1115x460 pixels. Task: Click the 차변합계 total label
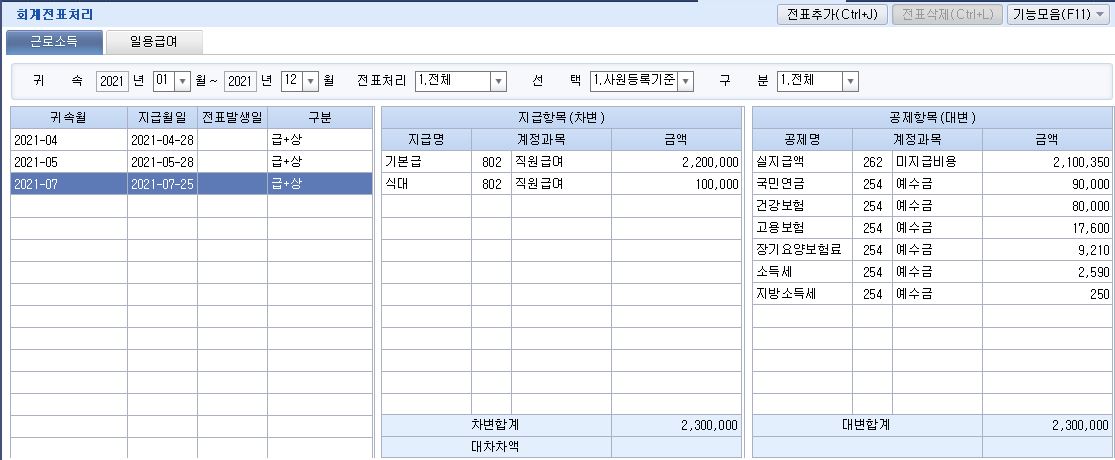click(x=496, y=425)
